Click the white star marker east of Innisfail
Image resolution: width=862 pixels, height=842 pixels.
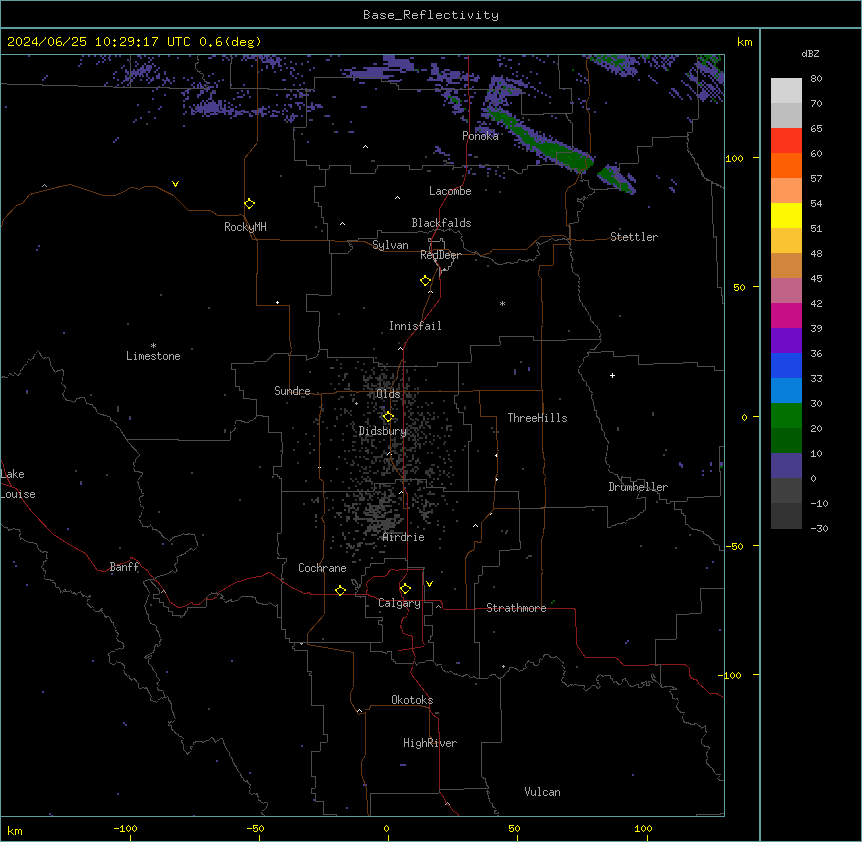point(502,303)
